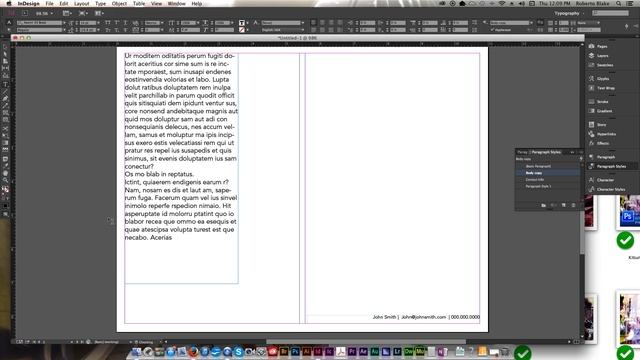
Task: Click the Character Formatting Controls 'A' icon
Action: click(x=9, y=22)
